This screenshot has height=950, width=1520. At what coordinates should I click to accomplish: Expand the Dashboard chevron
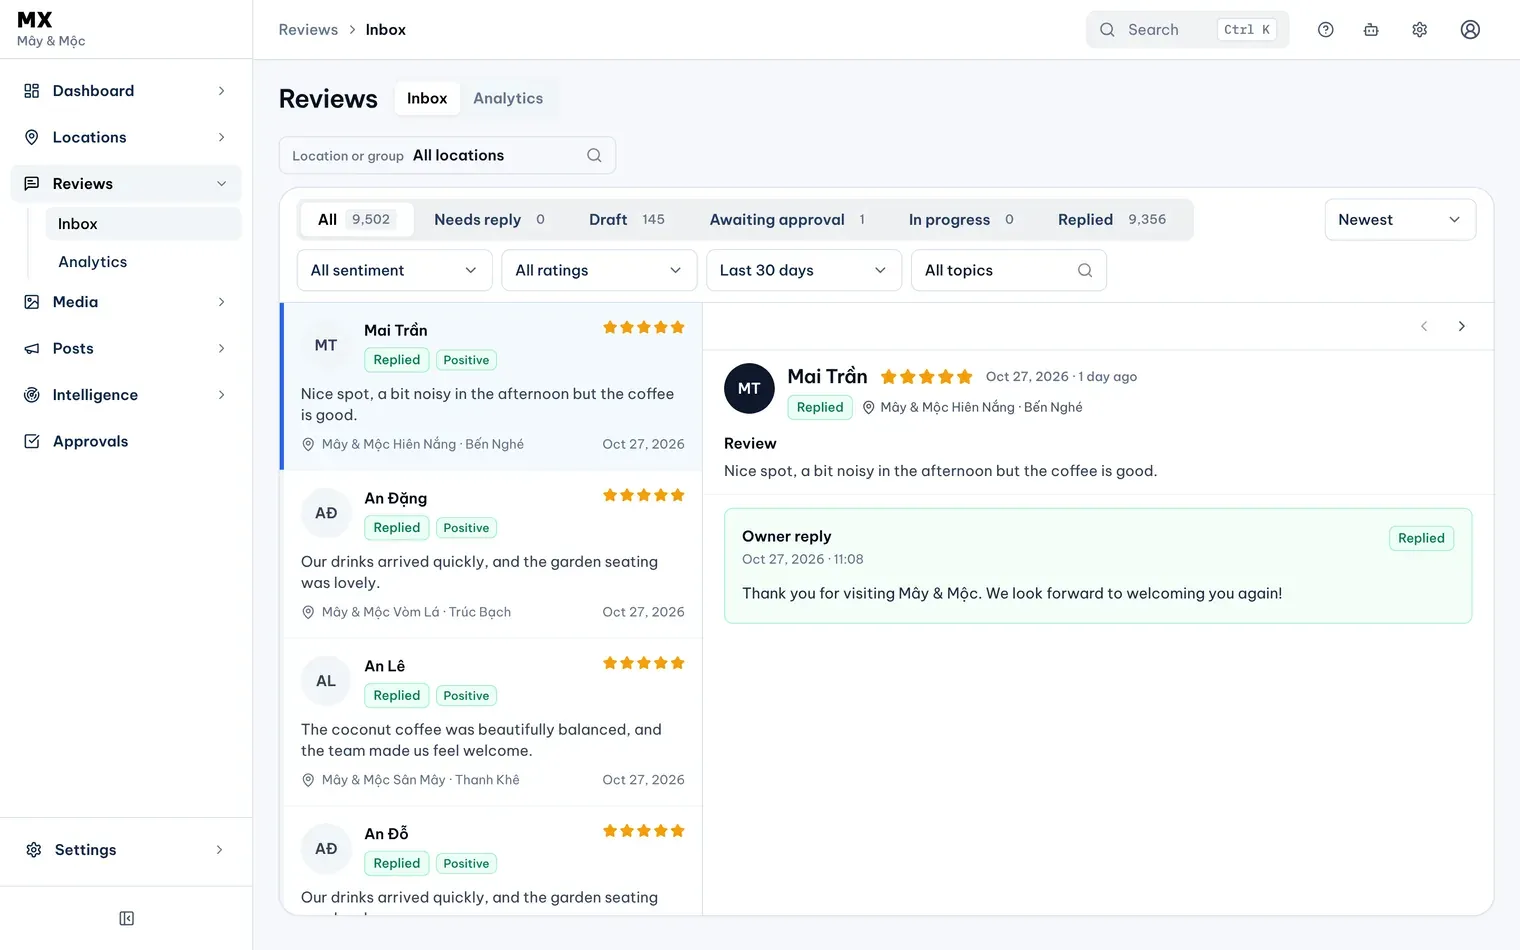(x=222, y=91)
